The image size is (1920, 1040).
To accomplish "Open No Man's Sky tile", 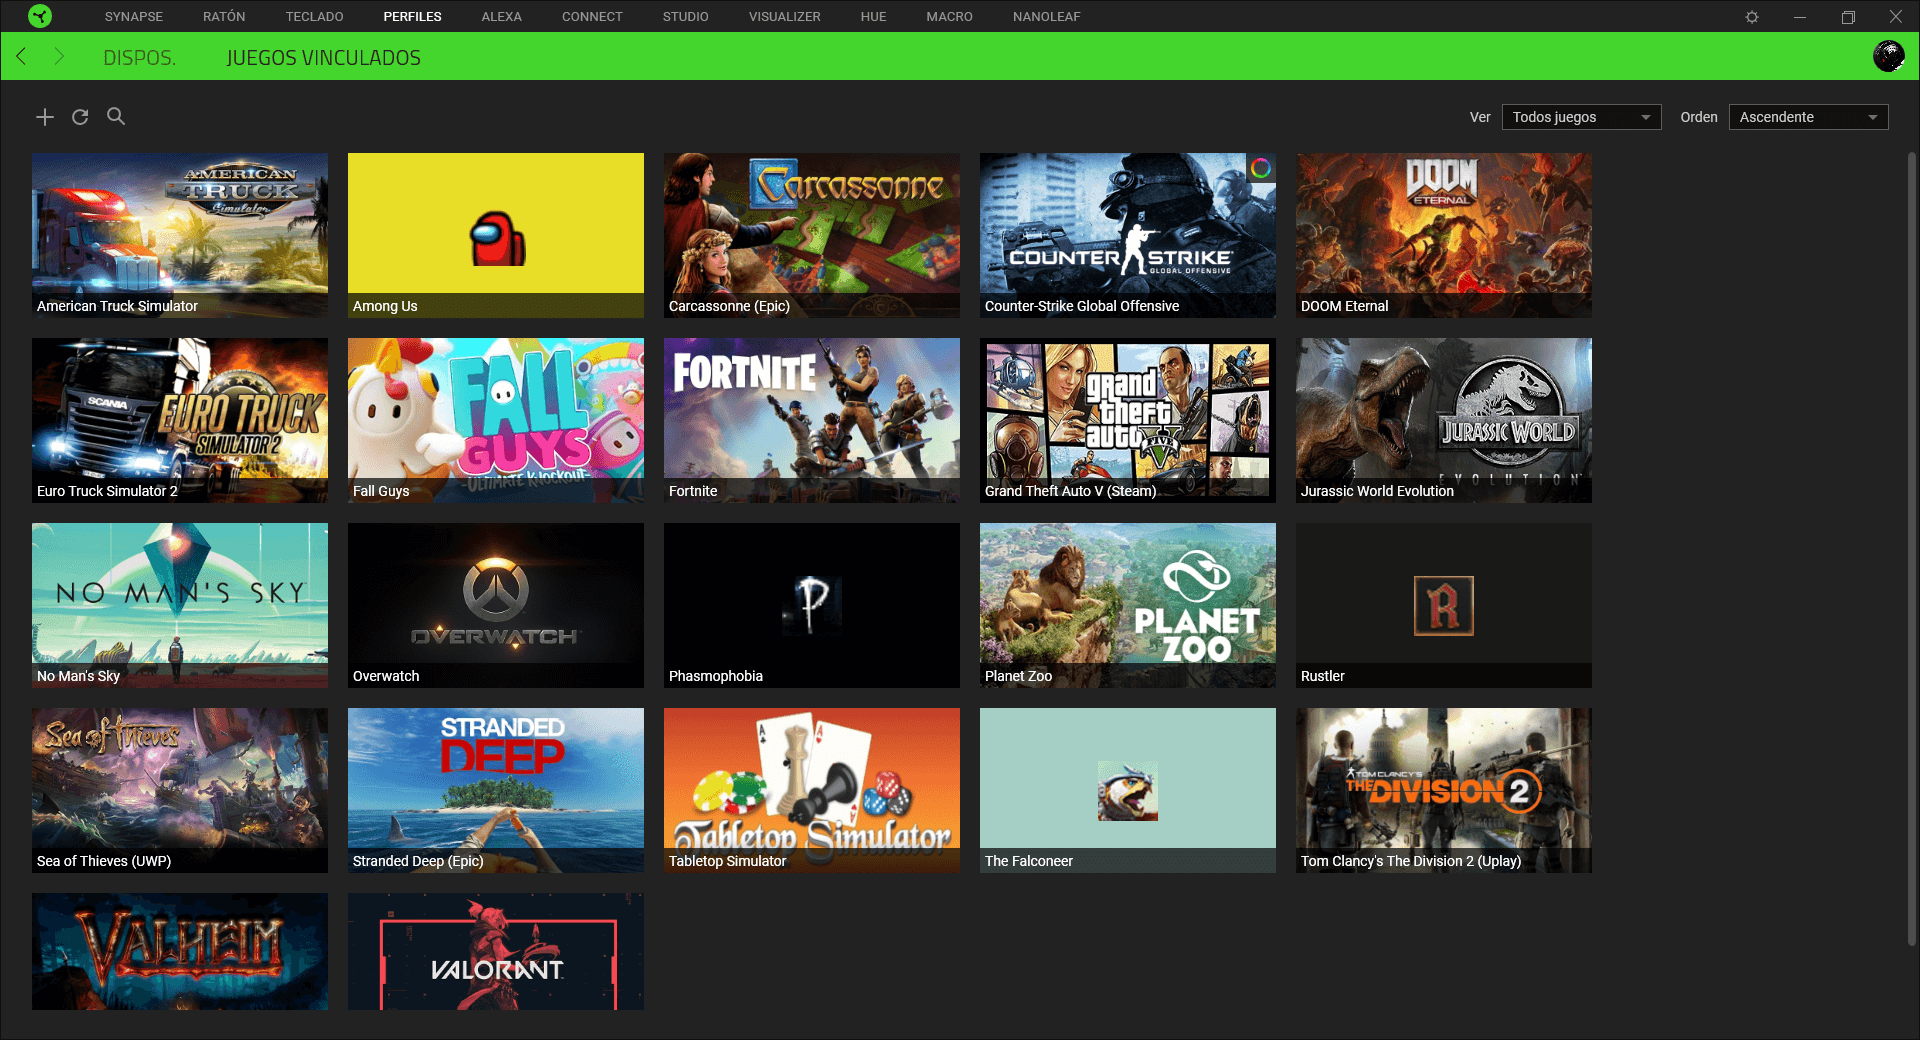I will click(x=180, y=605).
